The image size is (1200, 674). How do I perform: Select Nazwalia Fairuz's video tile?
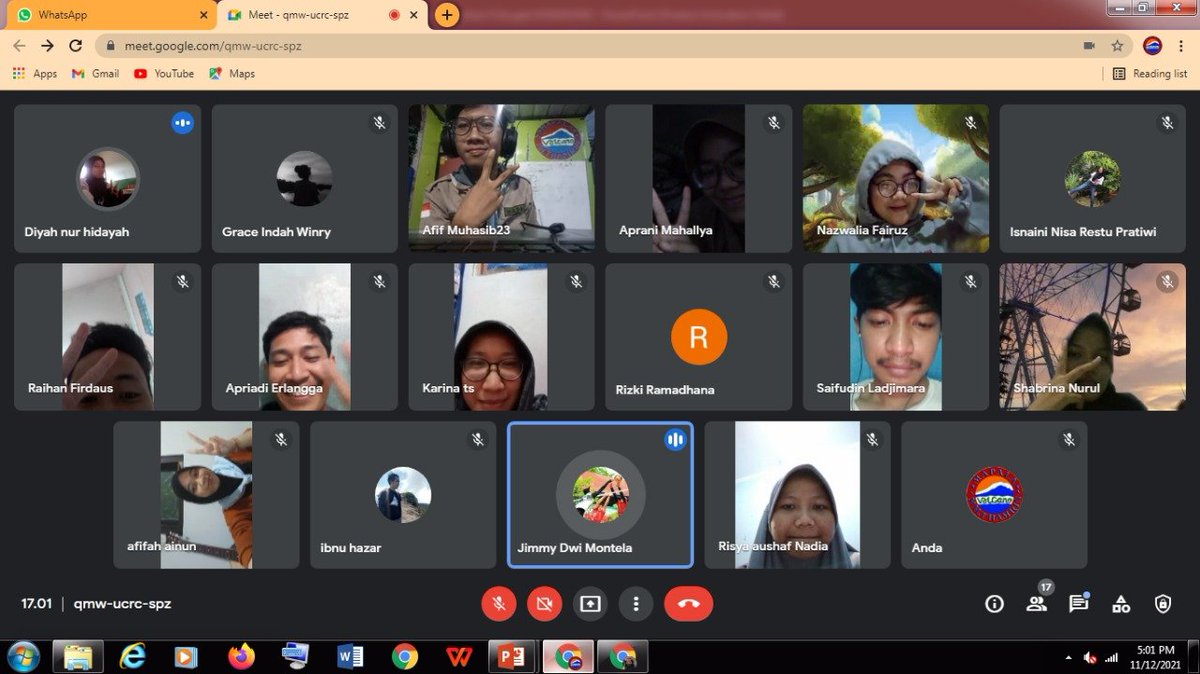pyautogui.click(x=896, y=178)
